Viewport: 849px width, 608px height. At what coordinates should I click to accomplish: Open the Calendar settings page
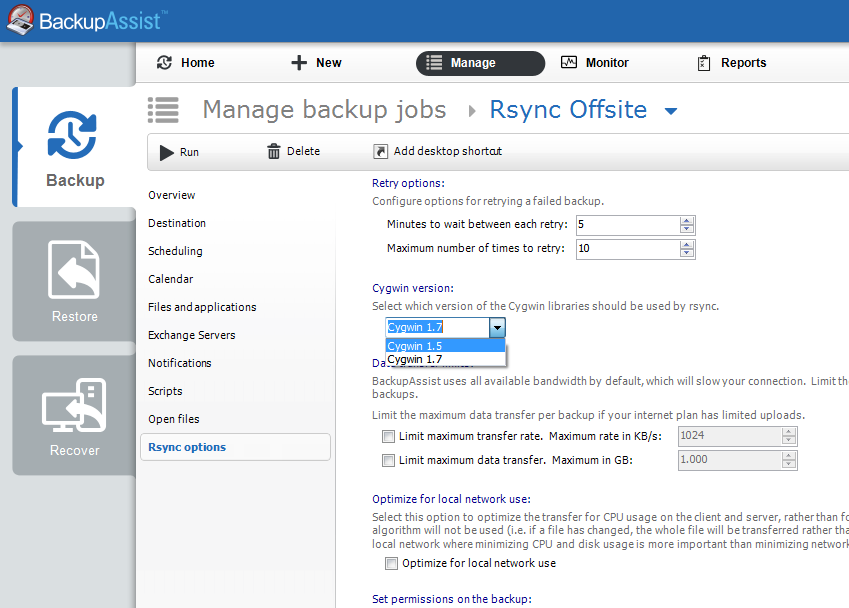click(171, 279)
